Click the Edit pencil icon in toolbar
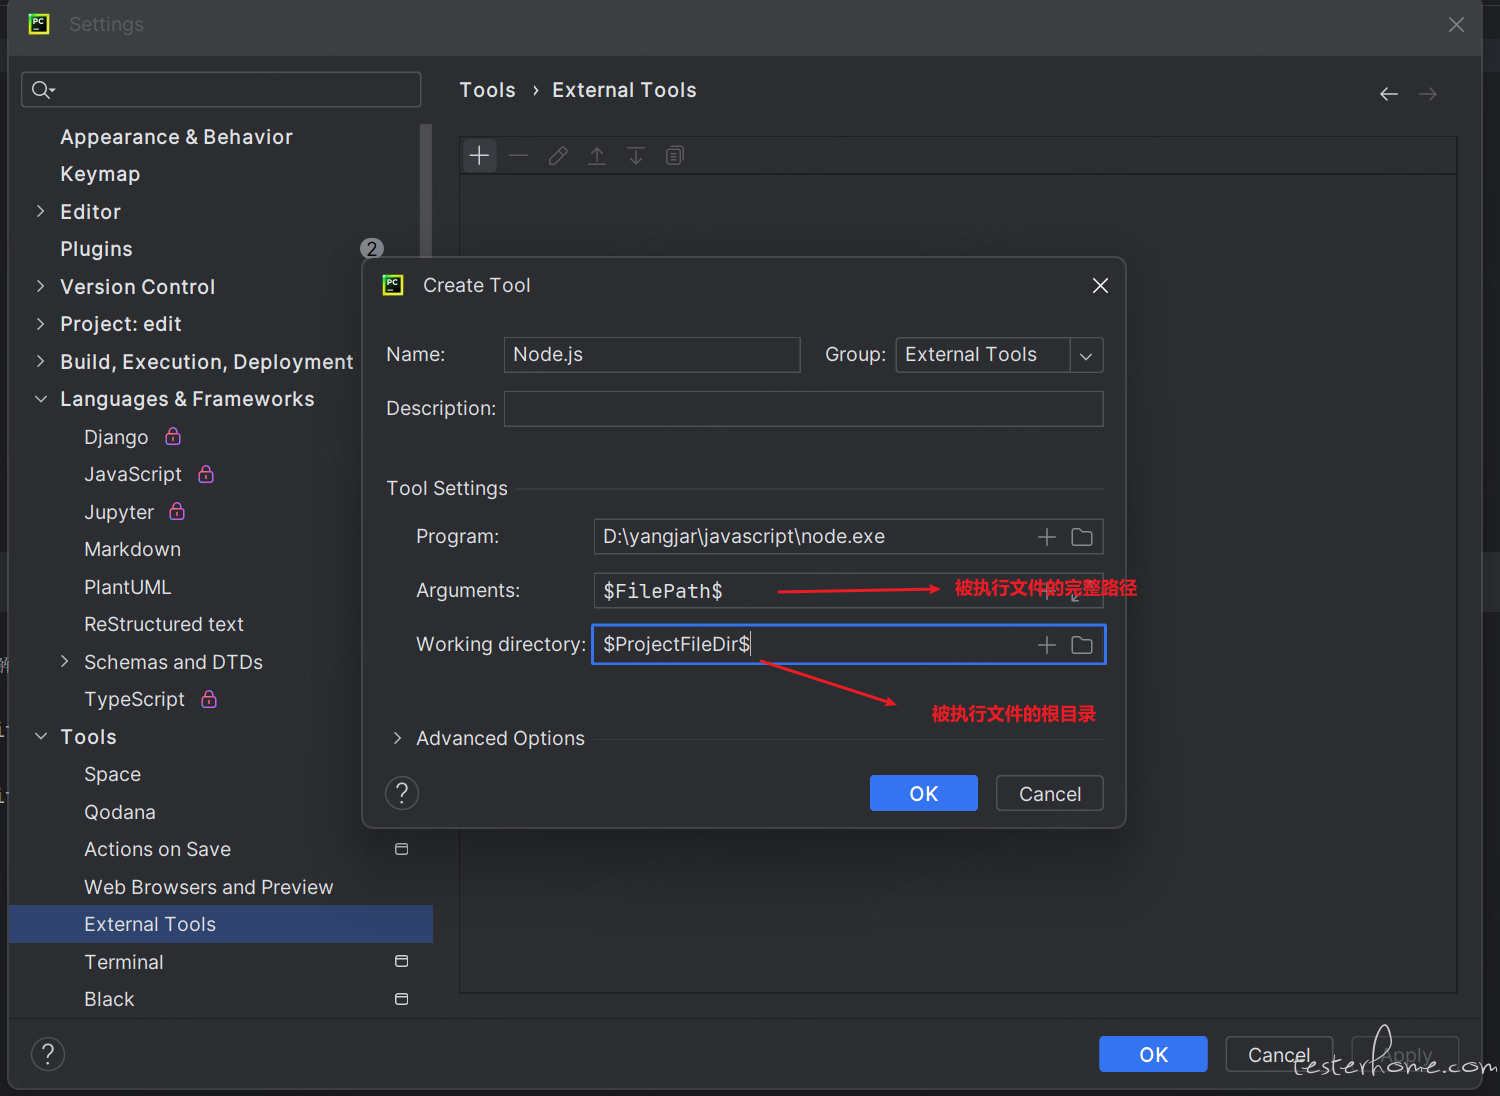The height and width of the screenshot is (1096, 1500). [558, 156]
